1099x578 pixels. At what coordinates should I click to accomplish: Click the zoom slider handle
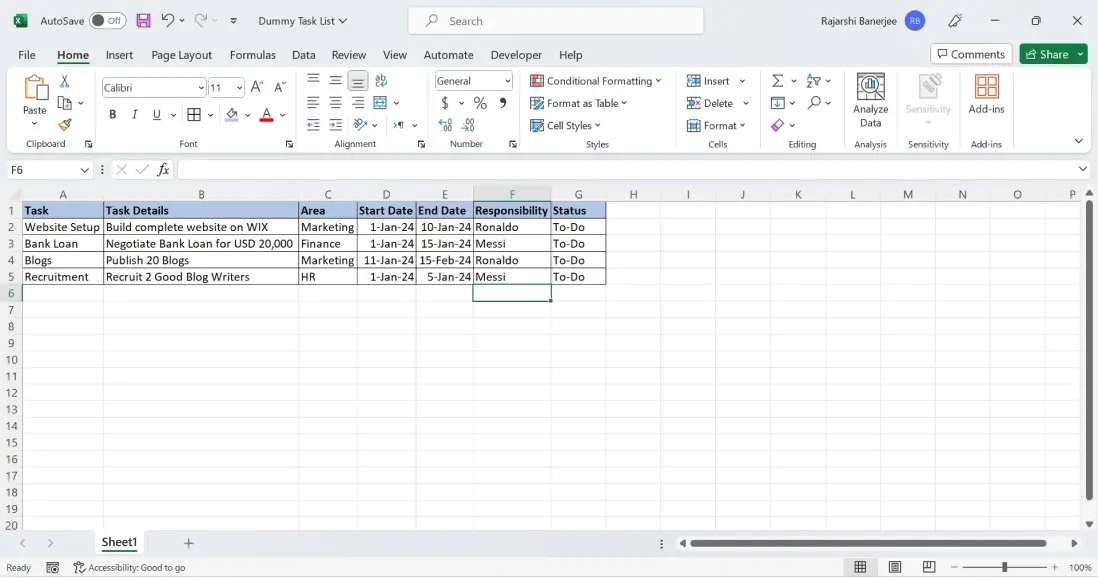pos(1004,567)
